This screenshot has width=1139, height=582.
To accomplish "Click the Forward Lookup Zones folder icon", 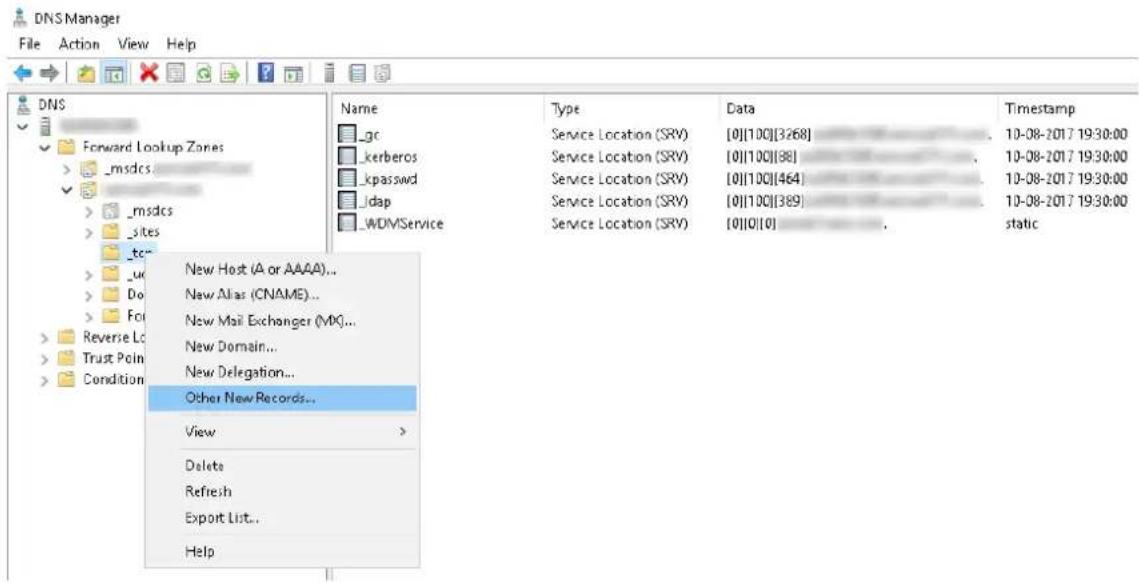I will tap(66, 148).
